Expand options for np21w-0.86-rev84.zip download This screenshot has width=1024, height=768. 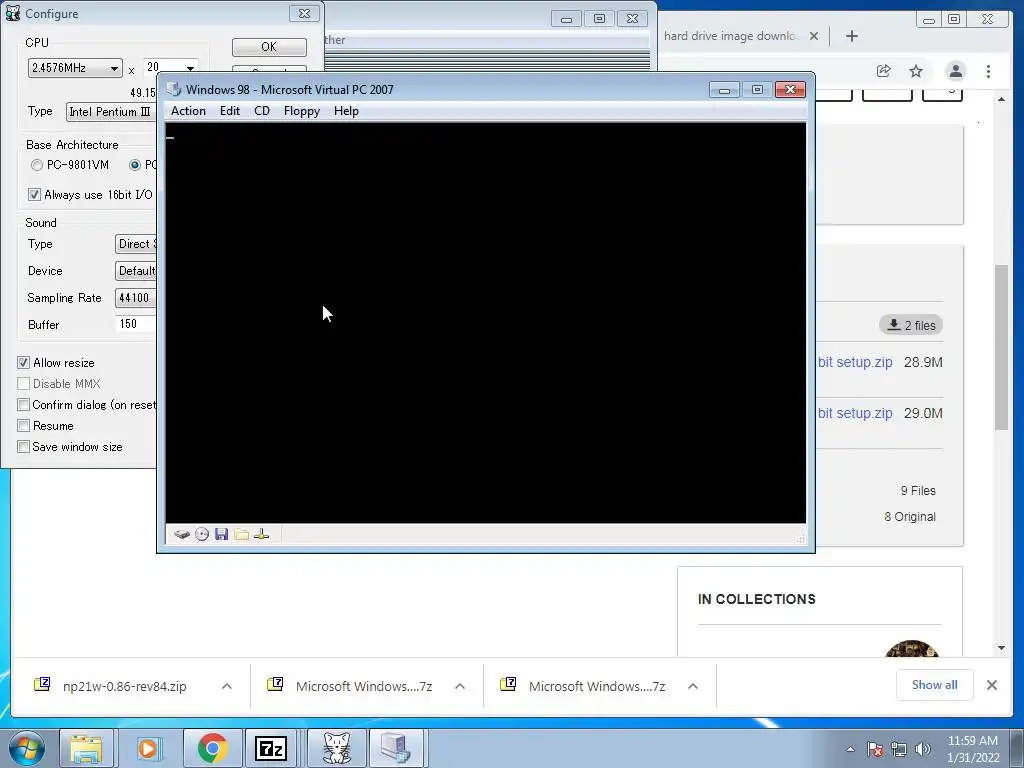coord(227,686)
